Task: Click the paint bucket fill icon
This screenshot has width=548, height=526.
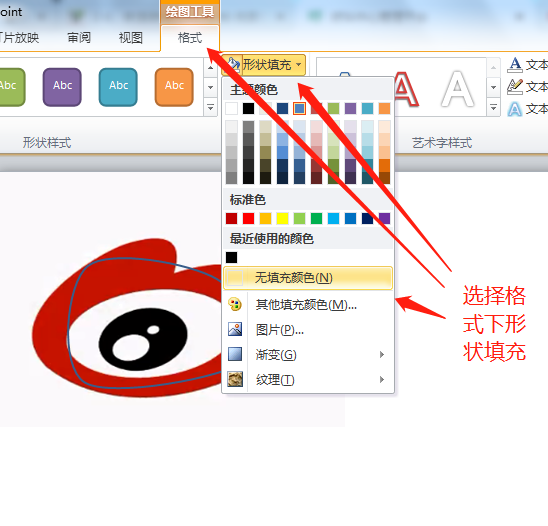Action: pyautogui.click(x=232, y=65)
